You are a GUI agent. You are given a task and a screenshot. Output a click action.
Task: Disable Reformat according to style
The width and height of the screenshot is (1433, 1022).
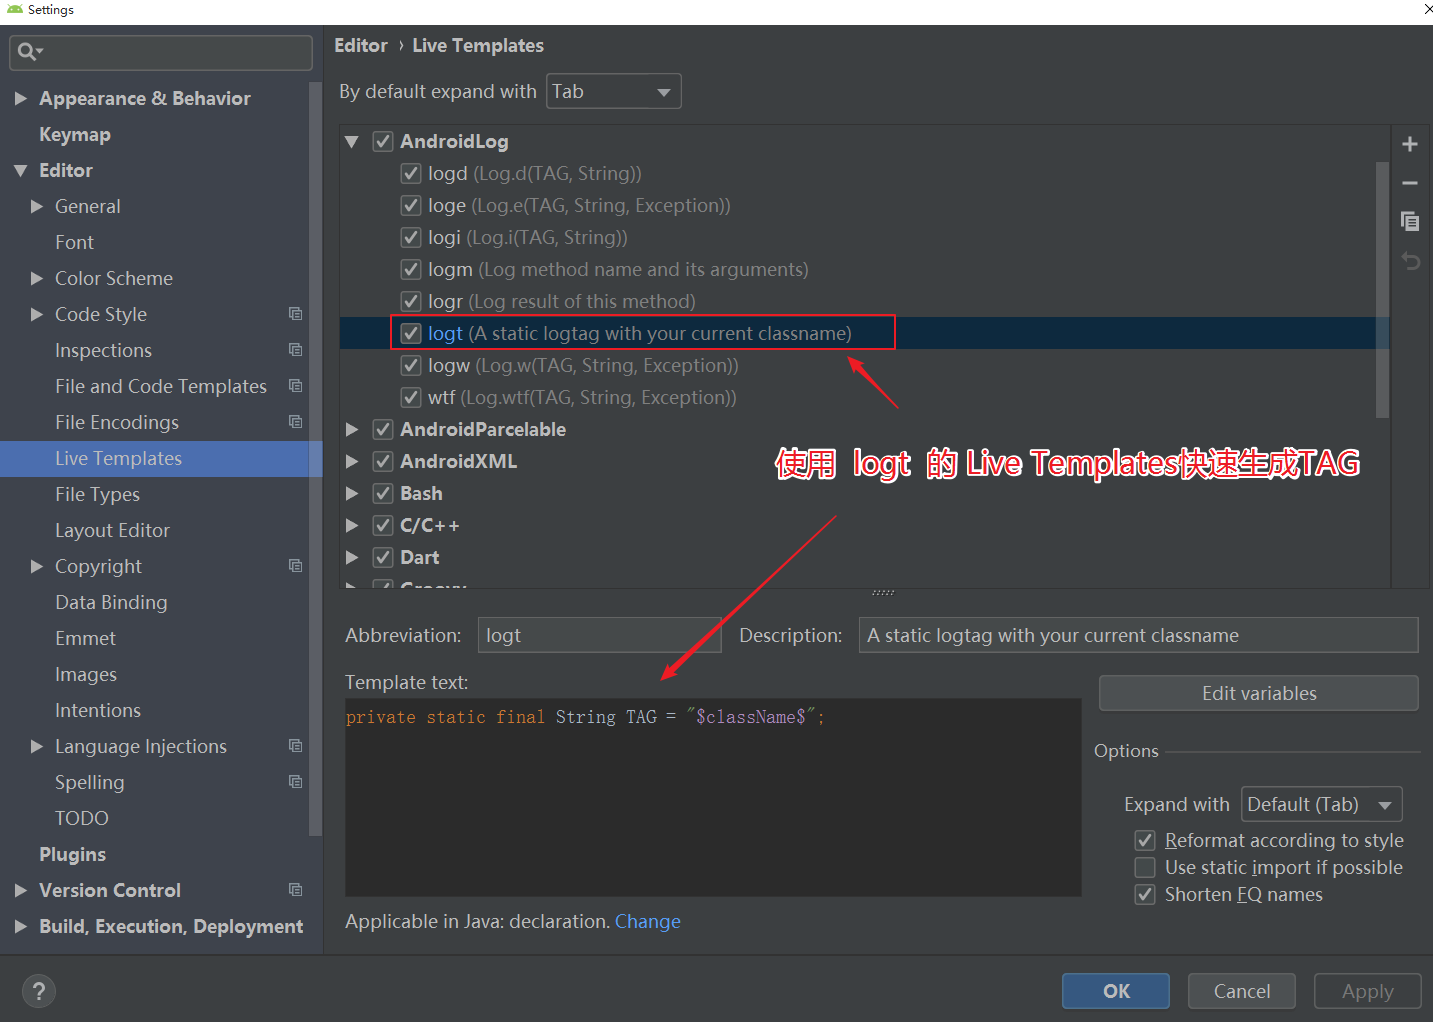(1145, 840)
